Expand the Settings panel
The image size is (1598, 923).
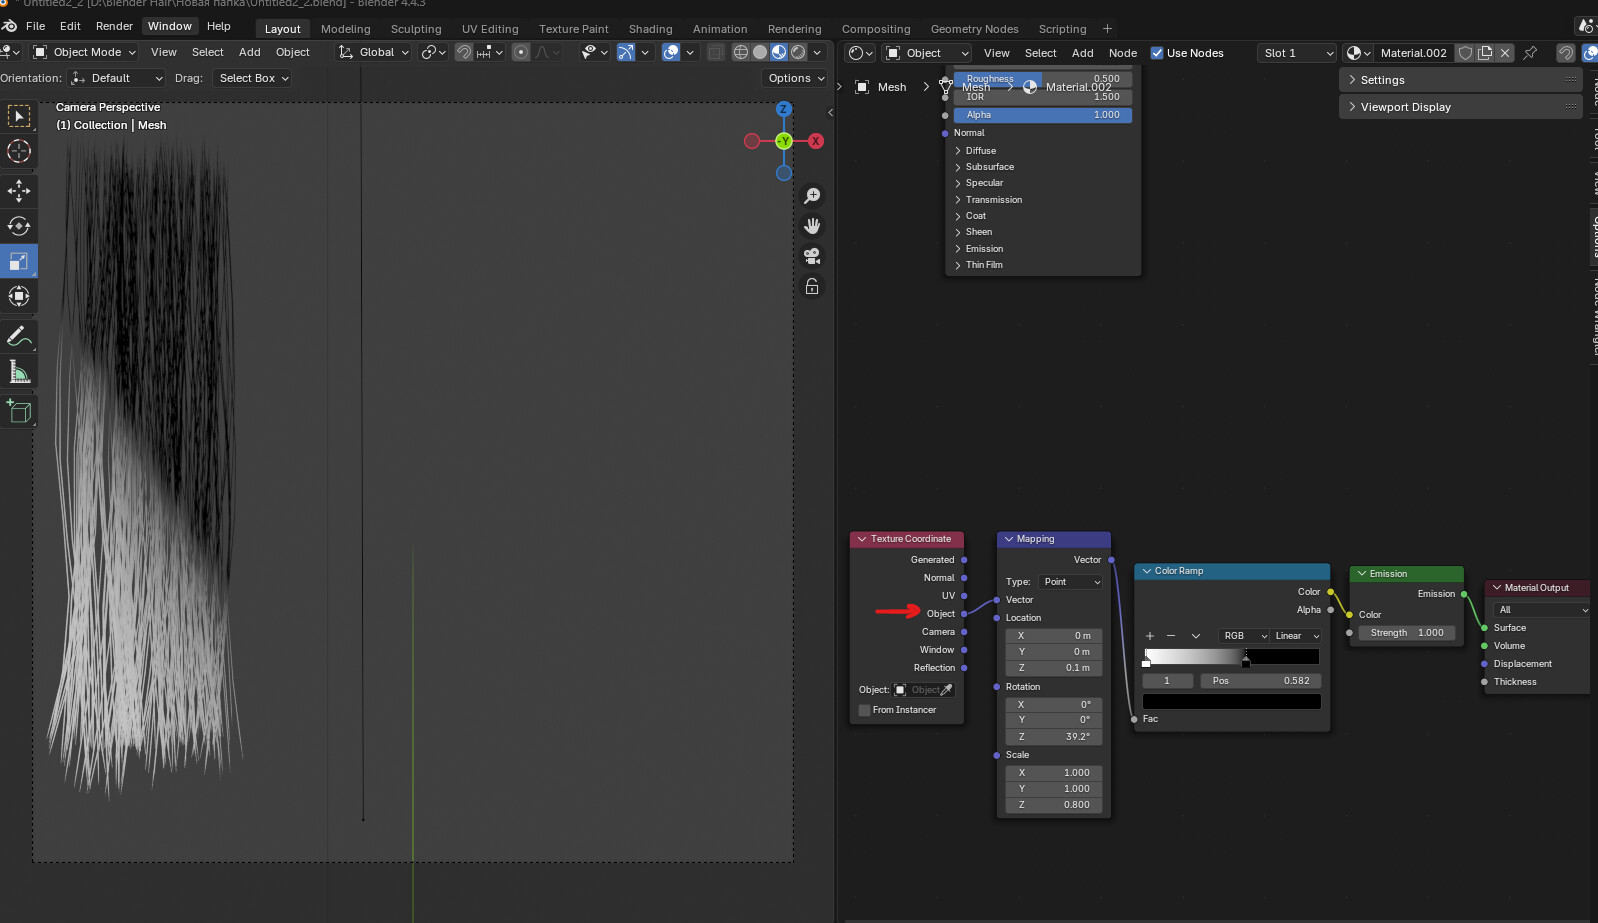[x=1460, y=80]
